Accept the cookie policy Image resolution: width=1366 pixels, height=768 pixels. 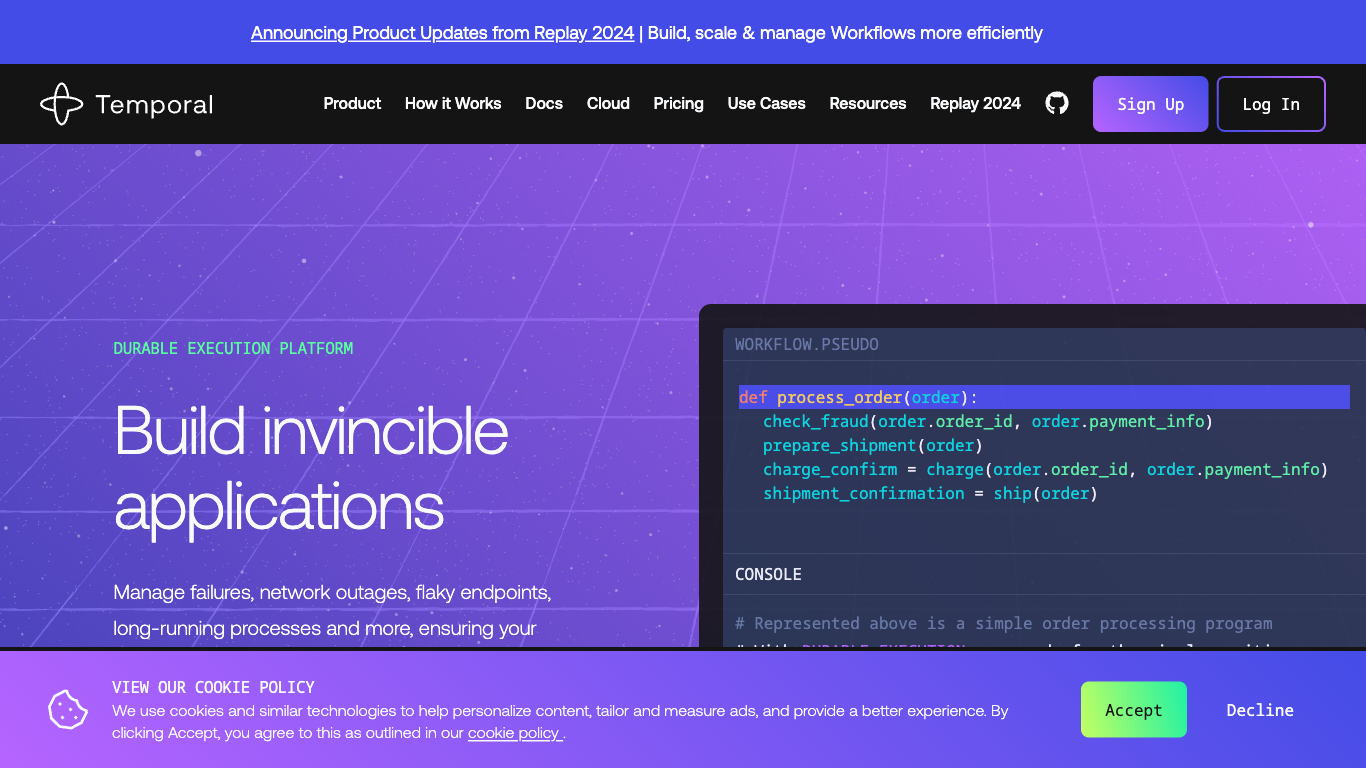click(x=1134, y=710)
